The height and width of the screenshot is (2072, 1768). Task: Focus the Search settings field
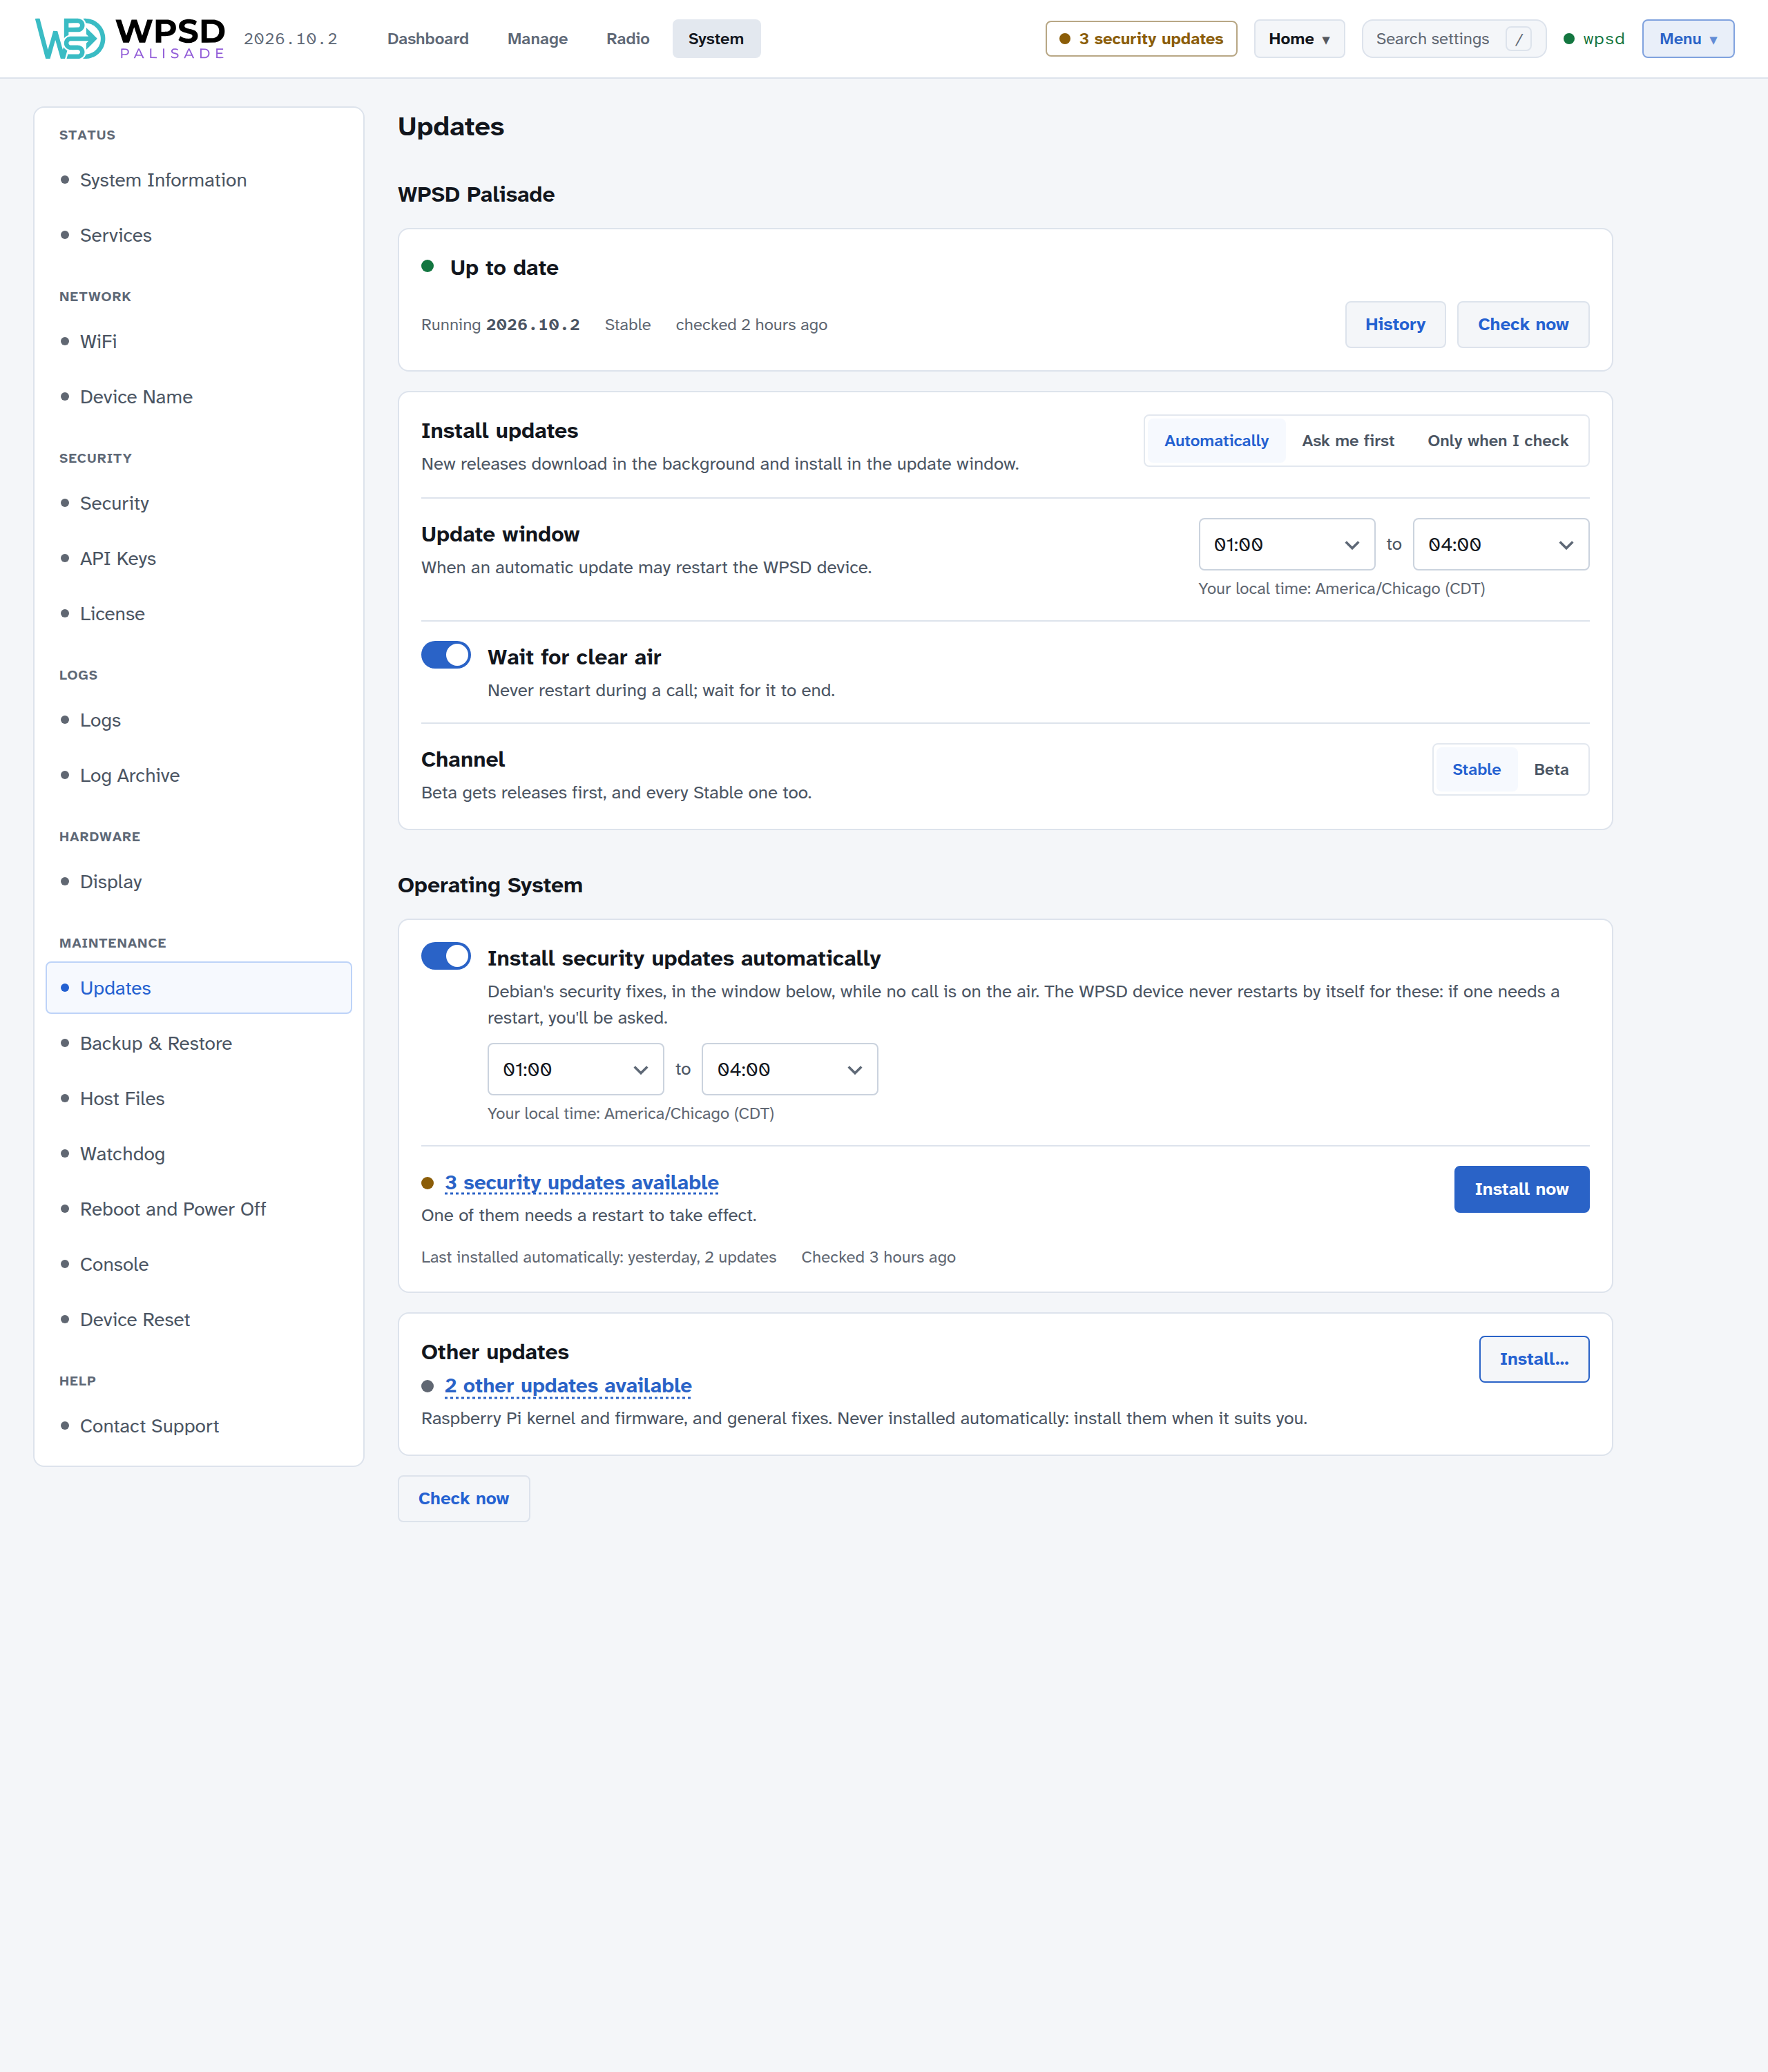(x=1453, y=39)
